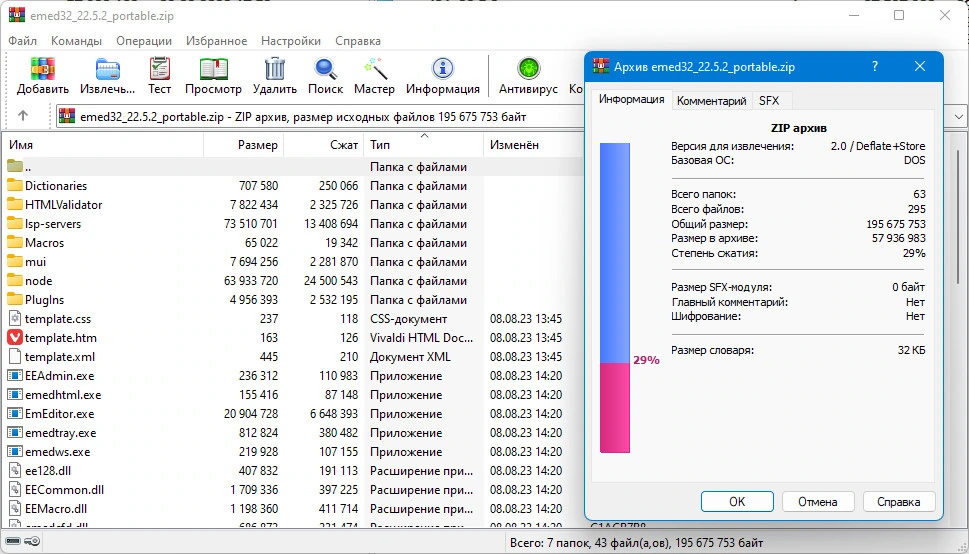Select the Dictionaries folder icon
Image resolution: width=969 pixels, height=554 pixels.
(x=14, y=185)
